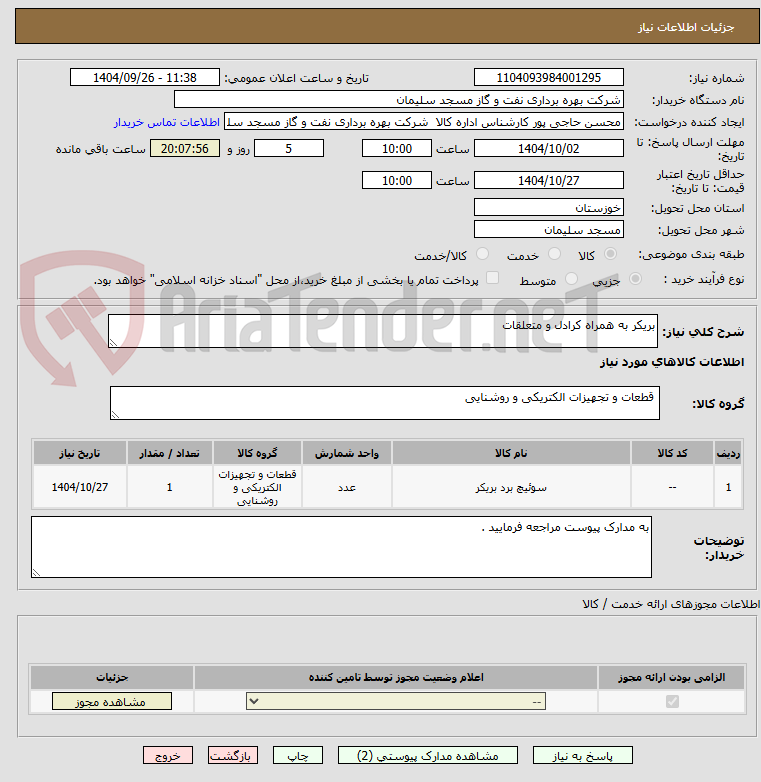Click the buyer notes text area

pos(342,547)
